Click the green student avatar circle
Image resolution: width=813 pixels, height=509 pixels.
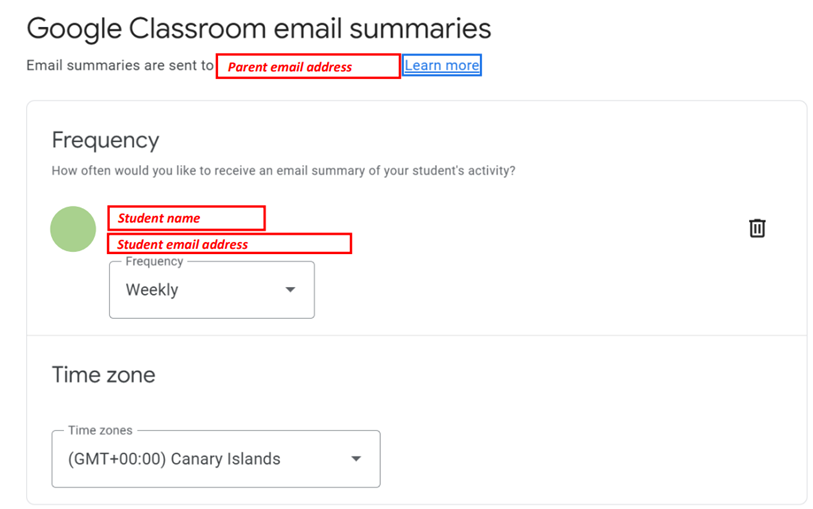coord(73,229)
